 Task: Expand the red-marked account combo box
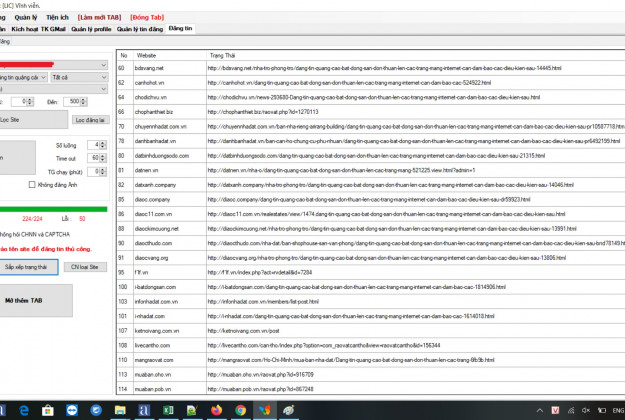click(x=104, y=65)
